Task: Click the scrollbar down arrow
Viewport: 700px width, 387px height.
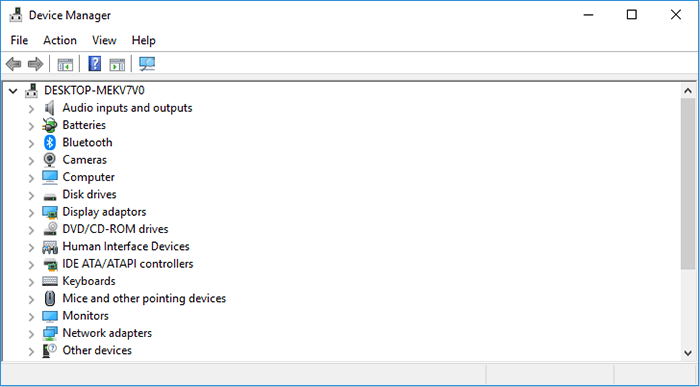Action: [x=688, y=353]
